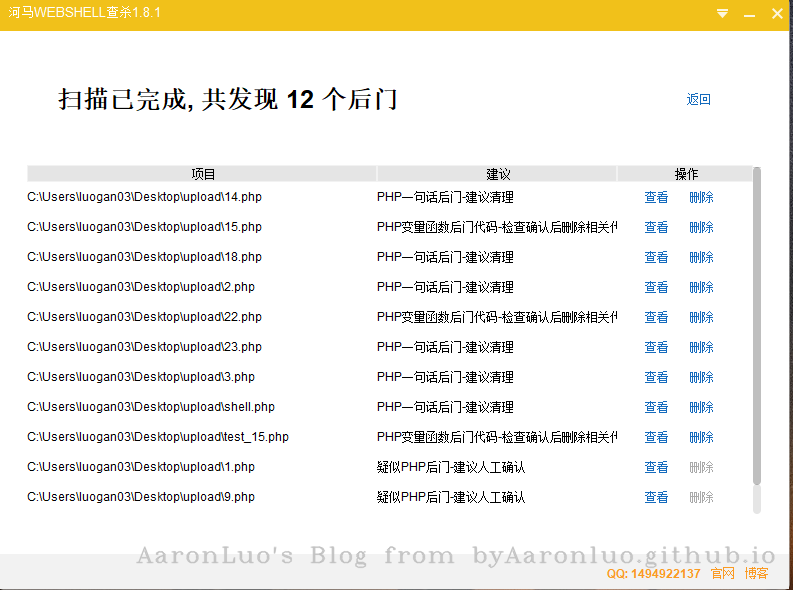Viewport: 793px width, 590px height.
Task: View details for 14.php
Action: pyautogui.click(x=656, y=197)
